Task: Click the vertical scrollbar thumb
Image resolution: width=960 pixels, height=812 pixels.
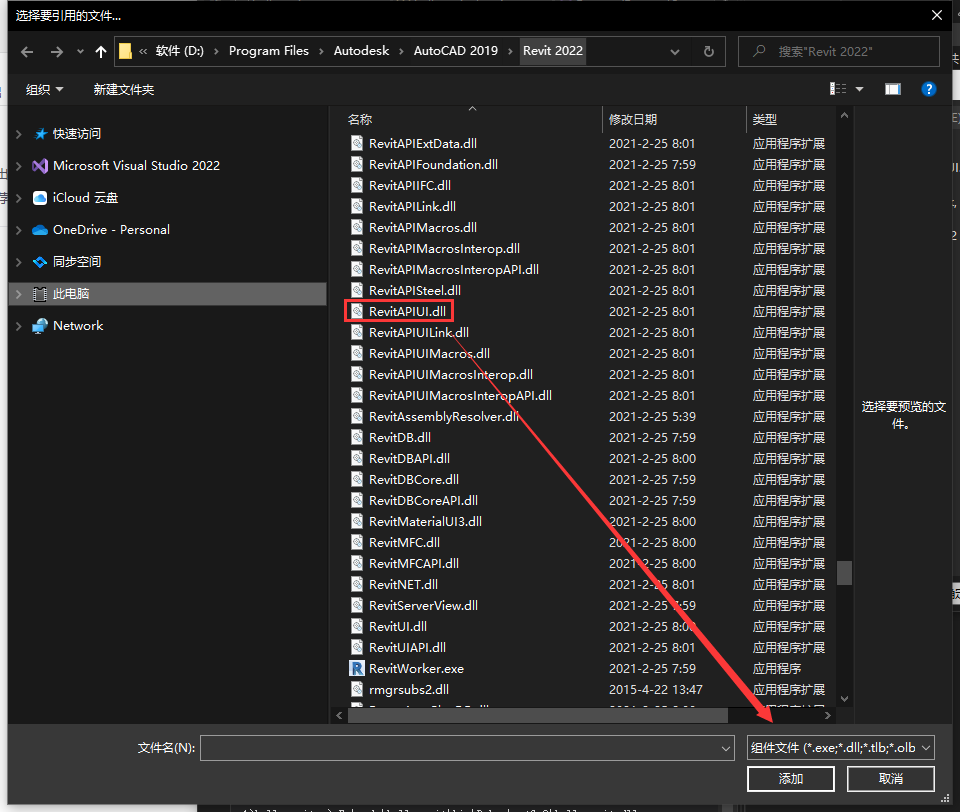Action: [x=844, y=573]
